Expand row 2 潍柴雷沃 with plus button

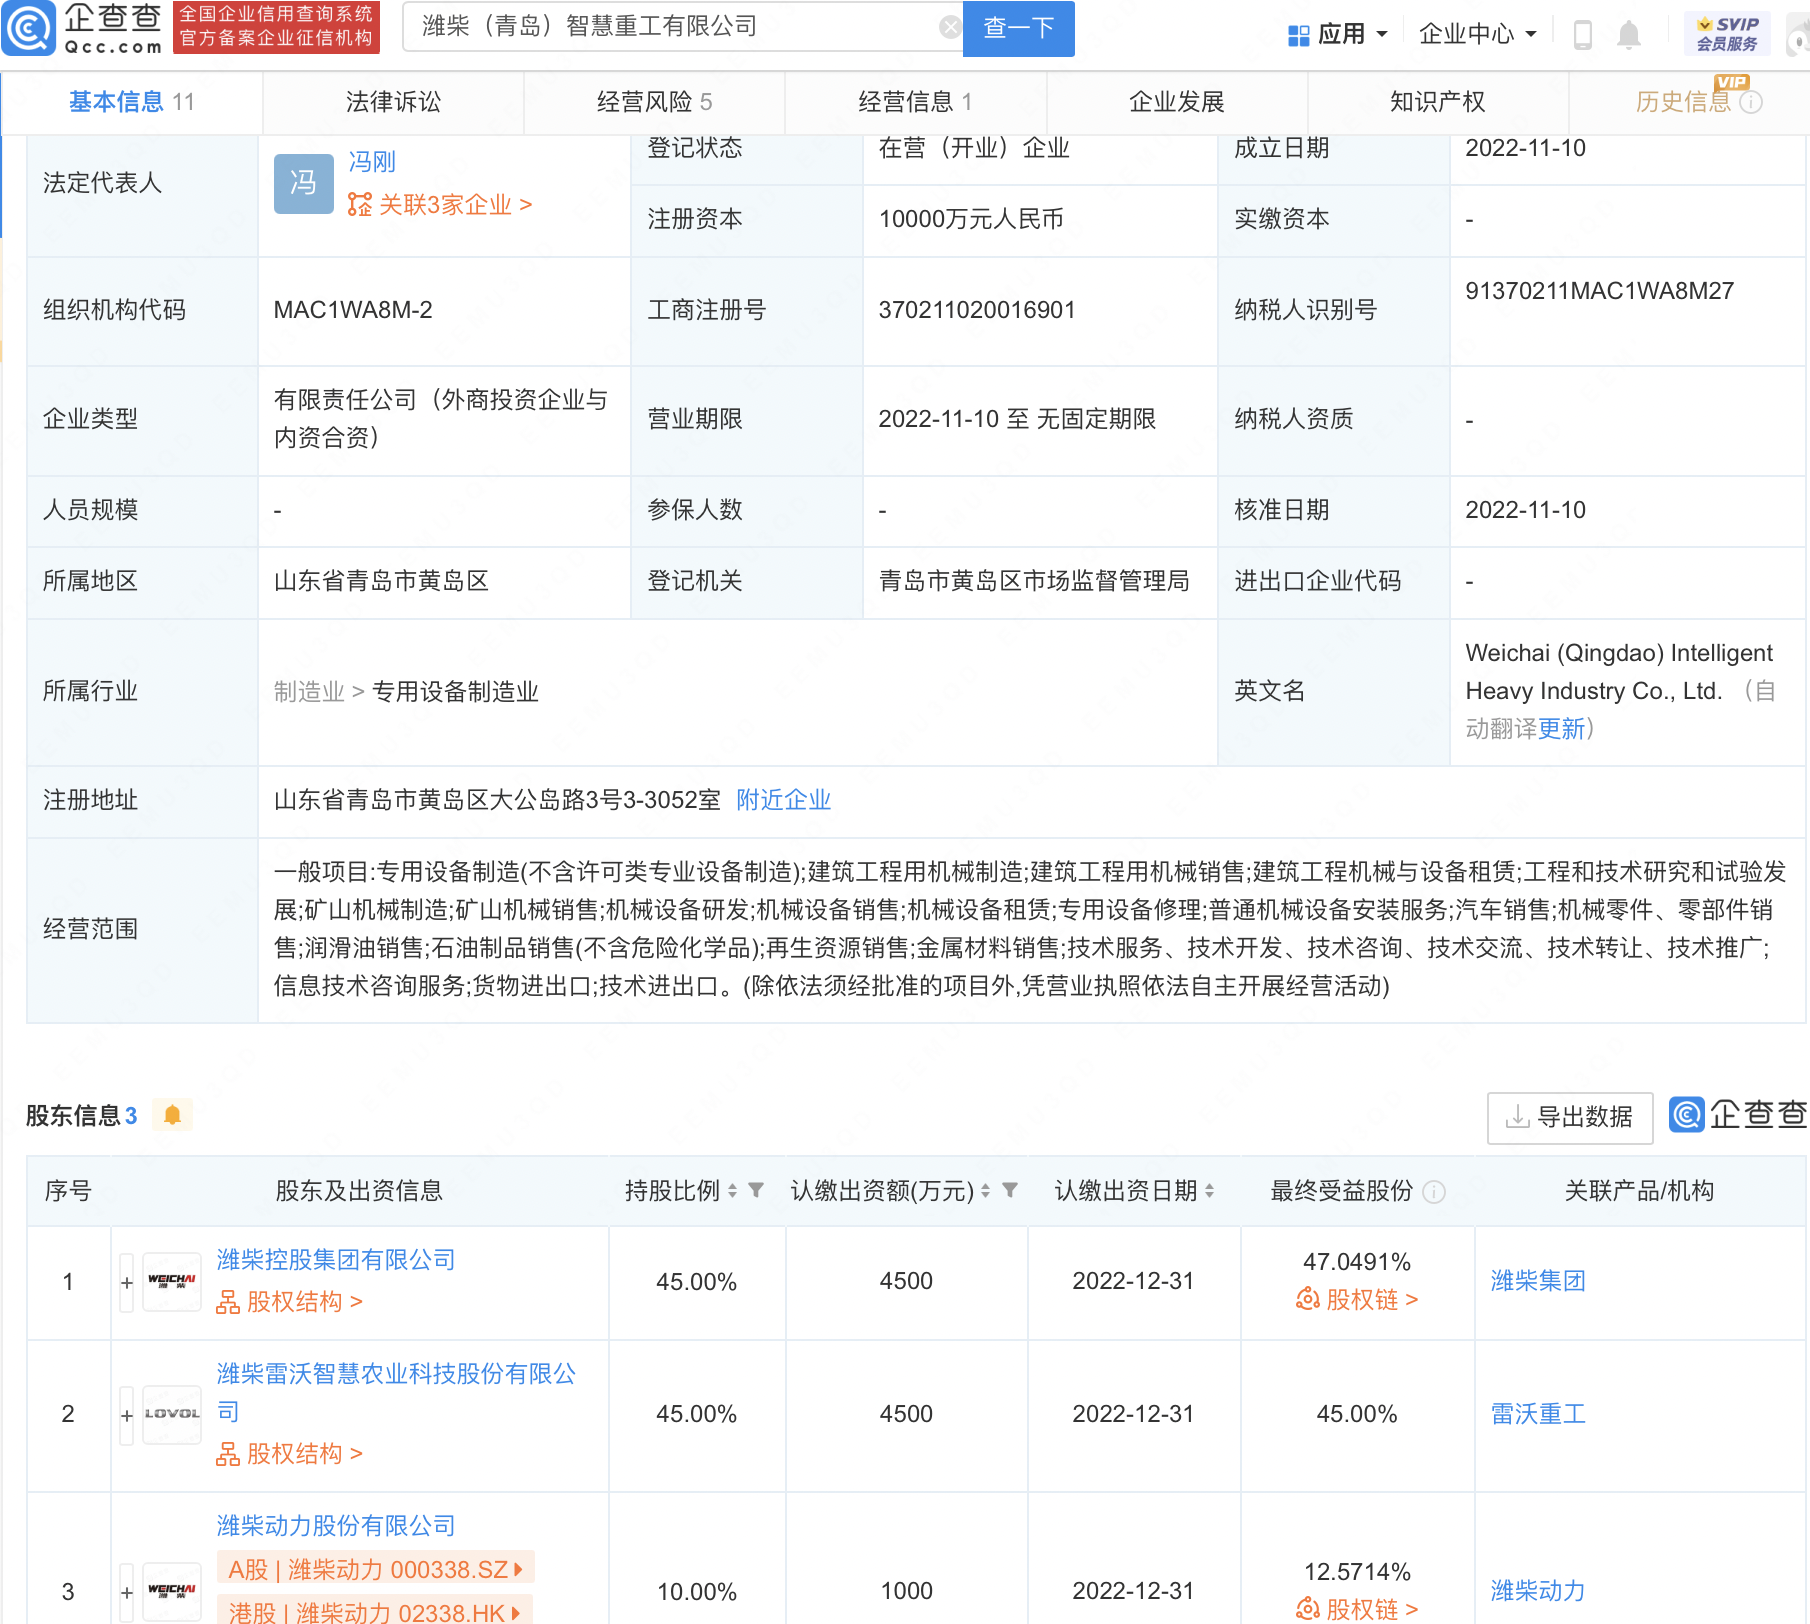pos(127,1415)
